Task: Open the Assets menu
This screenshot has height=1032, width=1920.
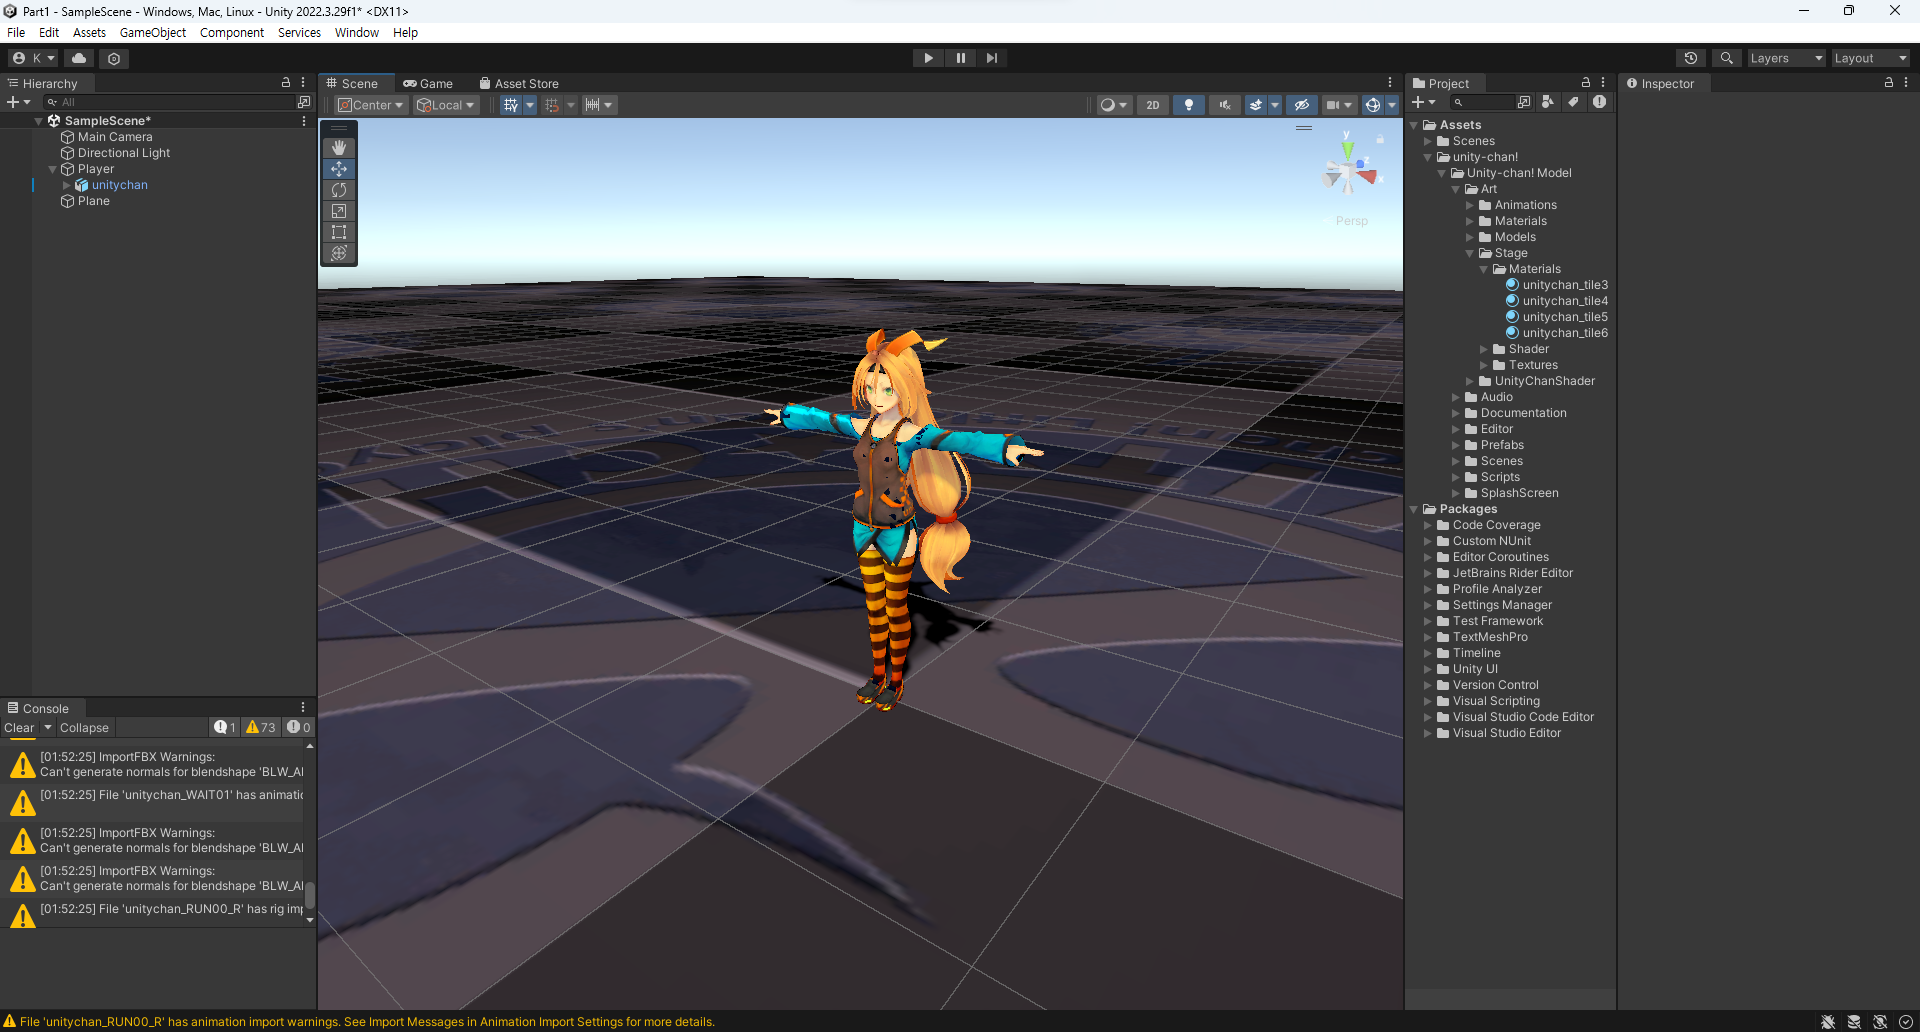Action: (x=89, y=32)
